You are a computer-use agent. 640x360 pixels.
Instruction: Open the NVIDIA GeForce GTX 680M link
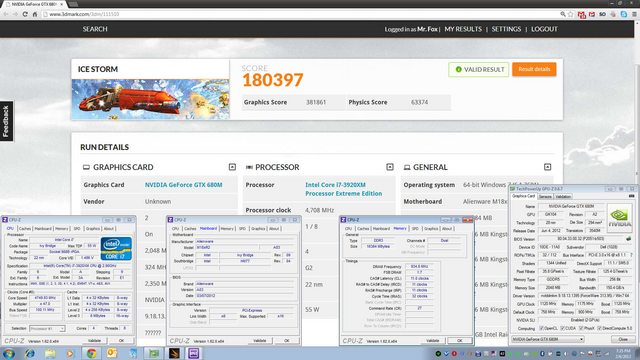click(x=184, y=185)
